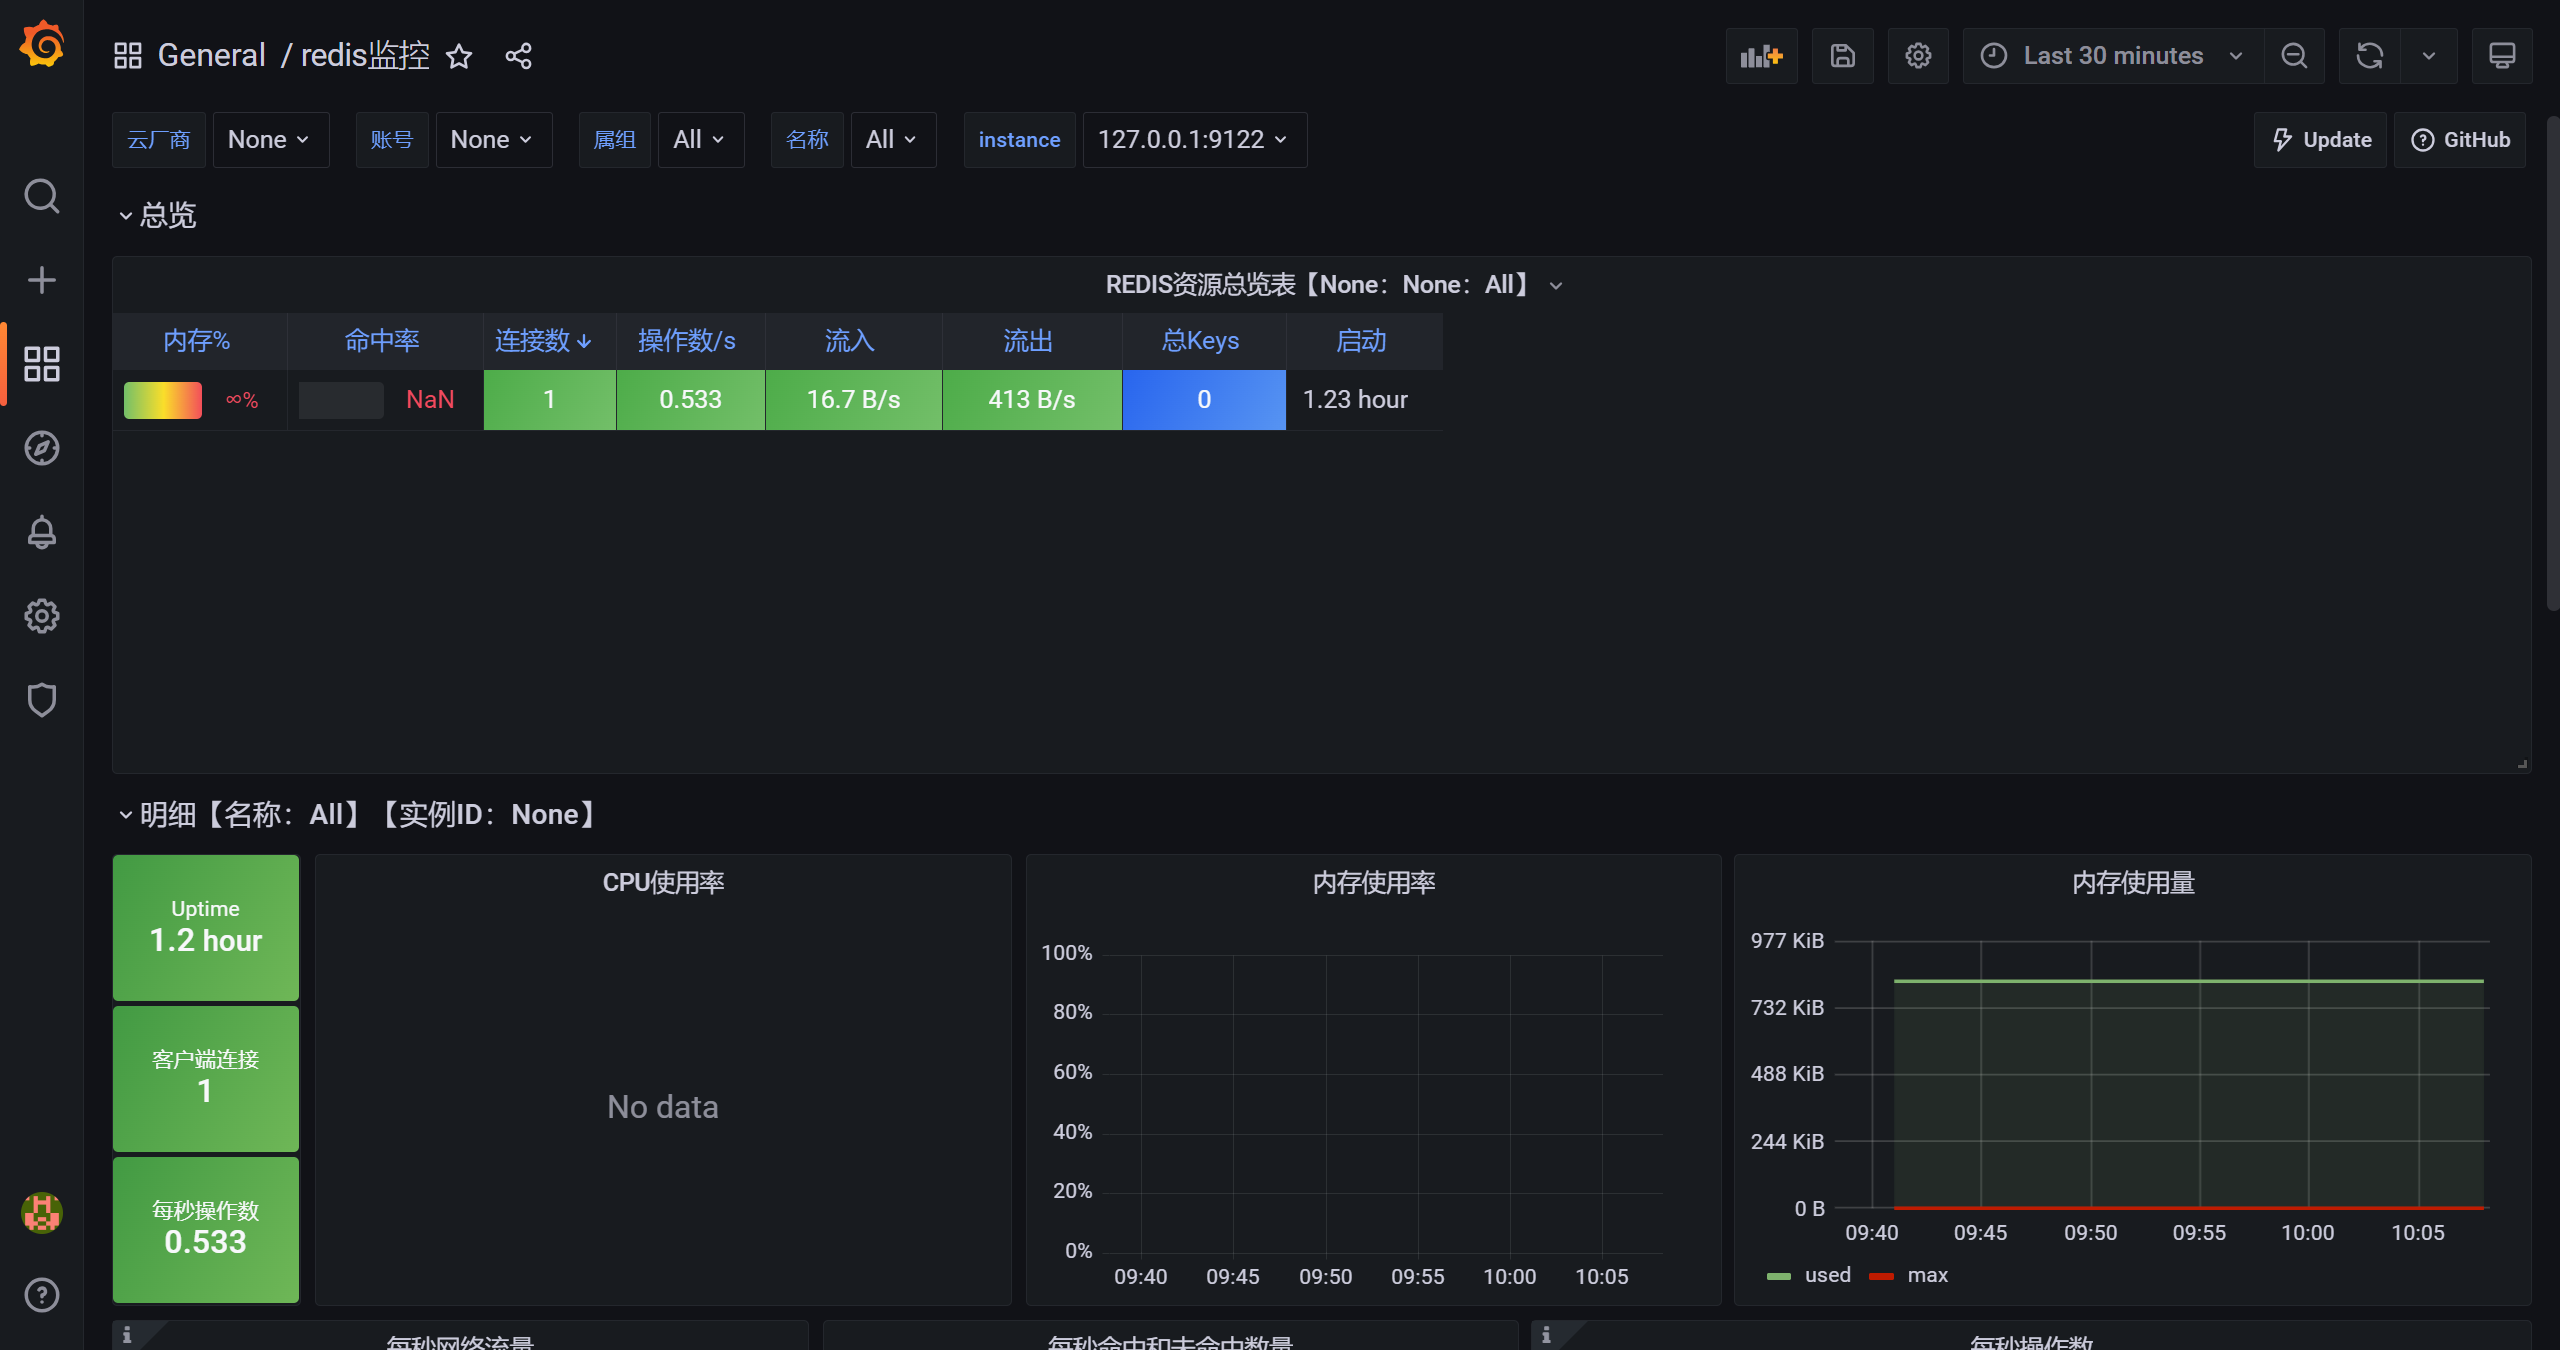Refresh the dashboard

pos(2369,56)
